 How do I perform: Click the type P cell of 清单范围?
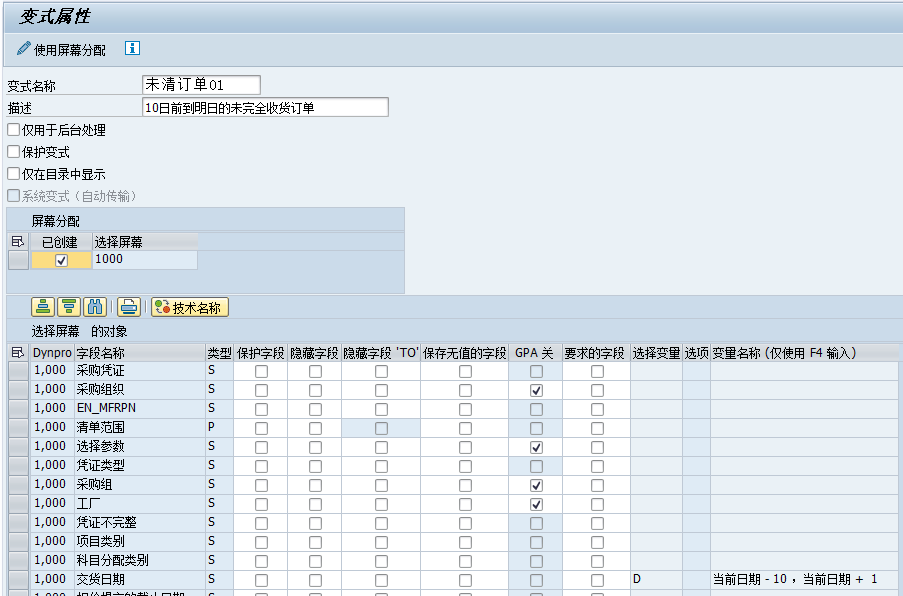(219, 428)
